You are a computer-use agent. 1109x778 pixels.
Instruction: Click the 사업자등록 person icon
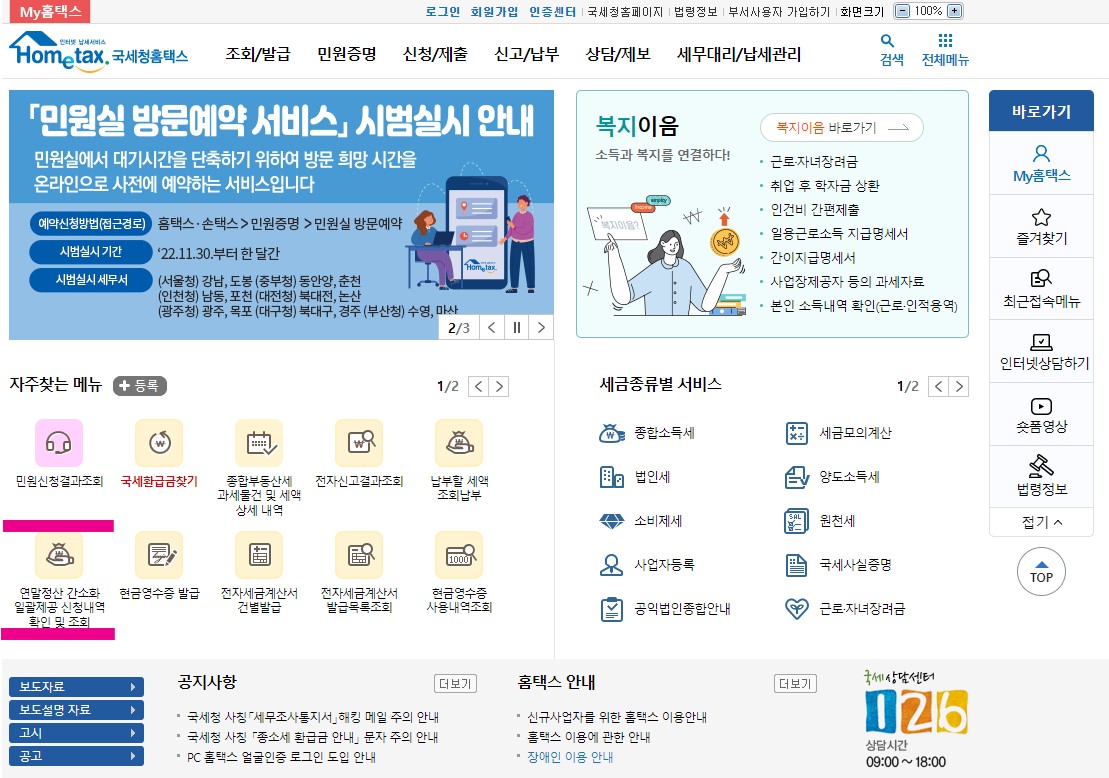pyautogui.click(x=611, y=565)
